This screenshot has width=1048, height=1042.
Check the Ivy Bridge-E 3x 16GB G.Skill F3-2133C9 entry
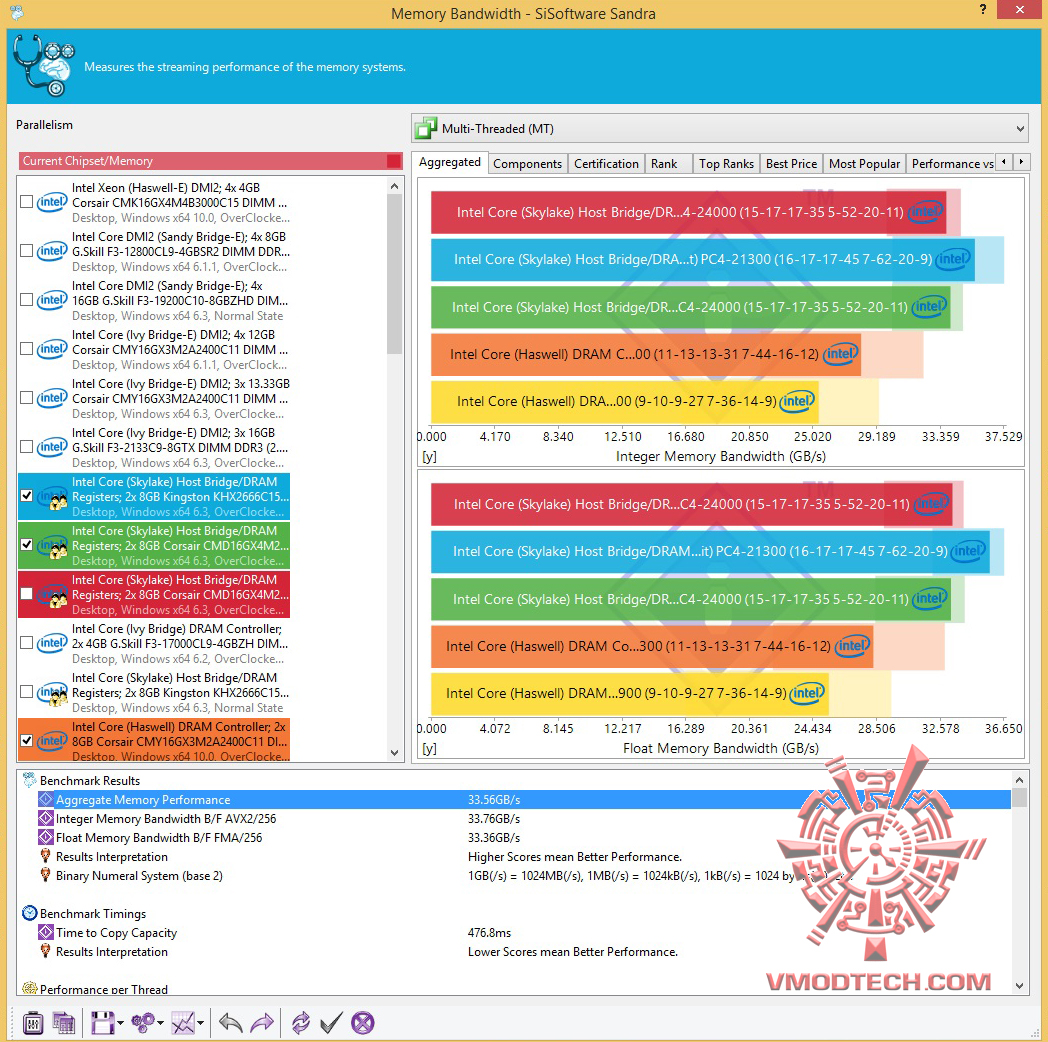[27, 446]
